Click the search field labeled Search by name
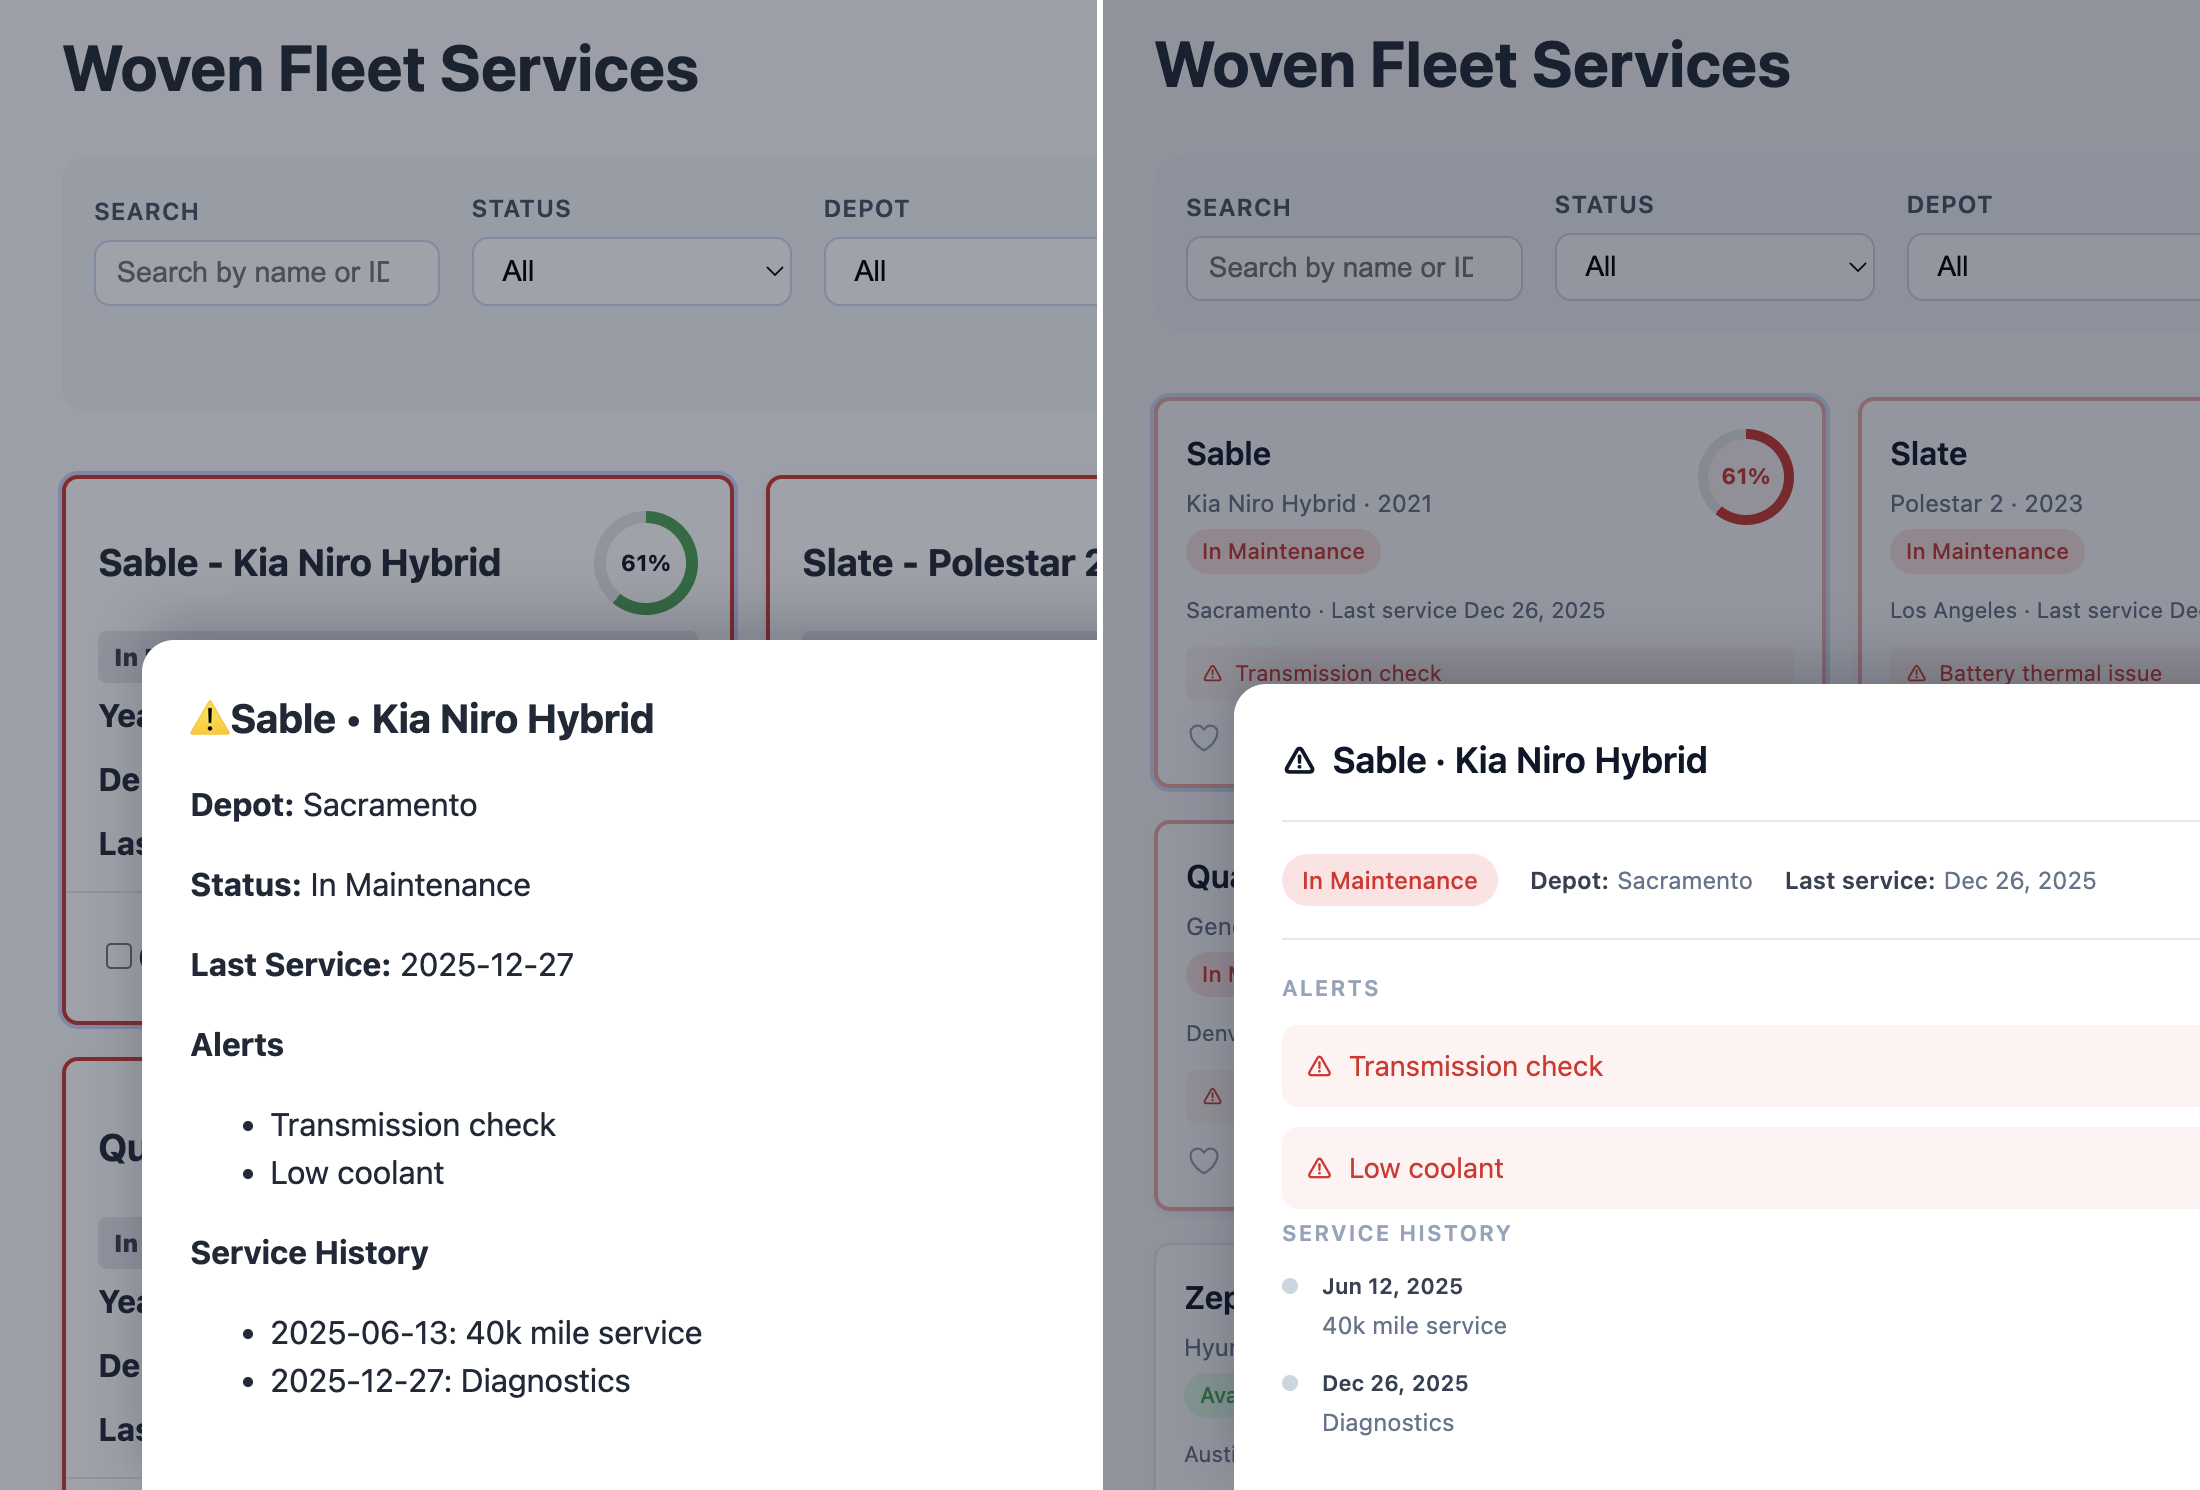The width and height of the screenshot is (2200, 1490). click(1353, 268)
